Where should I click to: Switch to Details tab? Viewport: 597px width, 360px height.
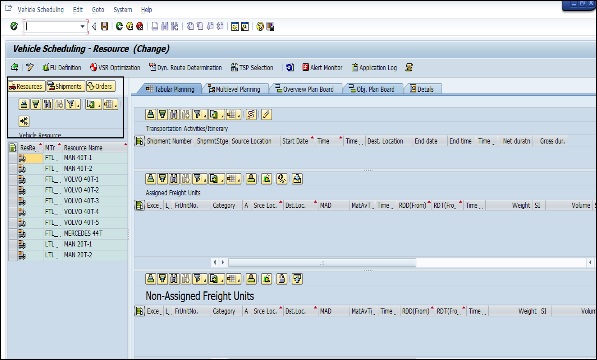point(422,89)
